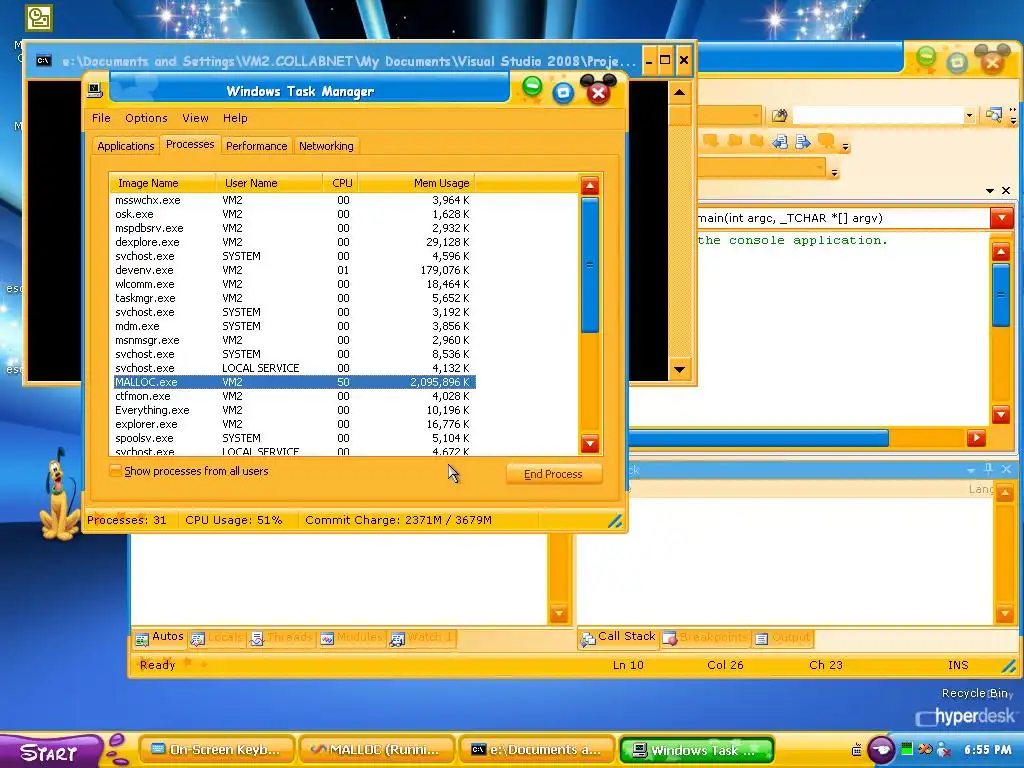Click the pointing hand tray icon
The image size is (1024, 768).
click(882, 750)
